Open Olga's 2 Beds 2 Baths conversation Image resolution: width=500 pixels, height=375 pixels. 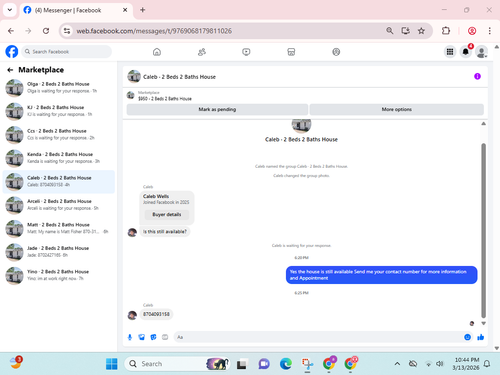click(59, 88)
